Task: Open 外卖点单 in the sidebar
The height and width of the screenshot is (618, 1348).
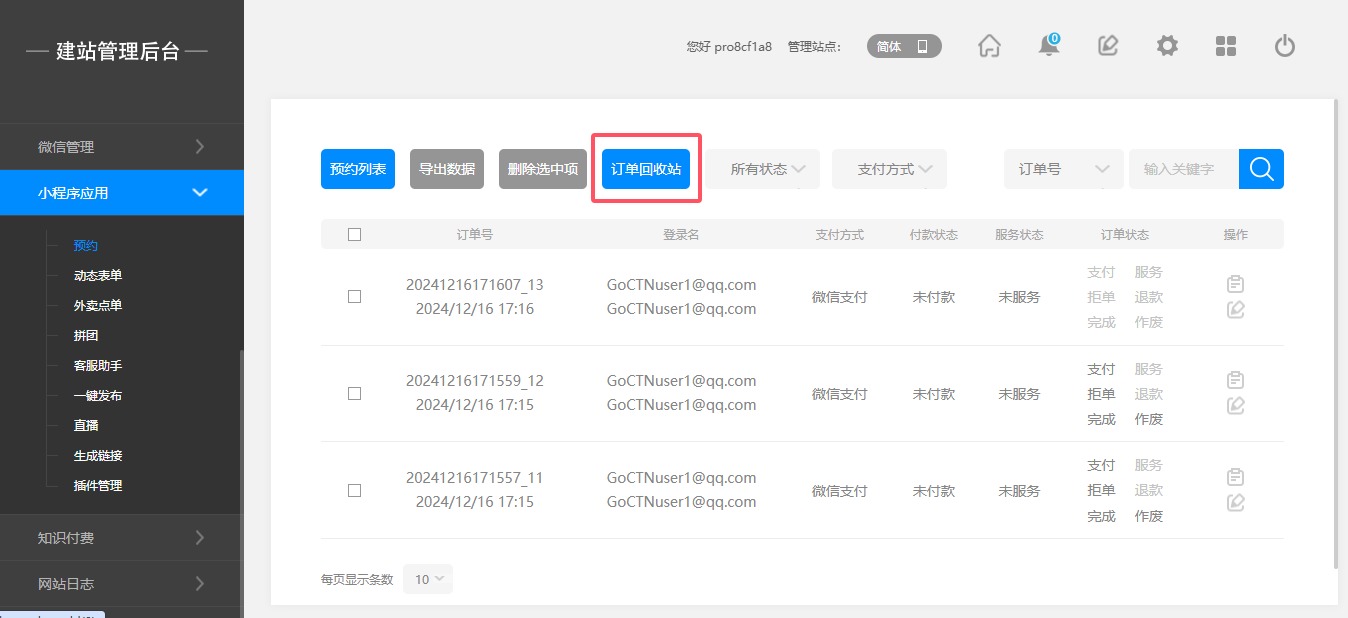Action: point(98,306)
